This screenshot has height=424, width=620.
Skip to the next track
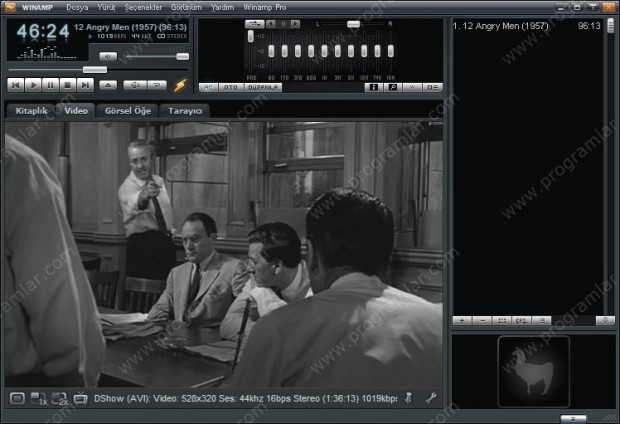point(85,85)
